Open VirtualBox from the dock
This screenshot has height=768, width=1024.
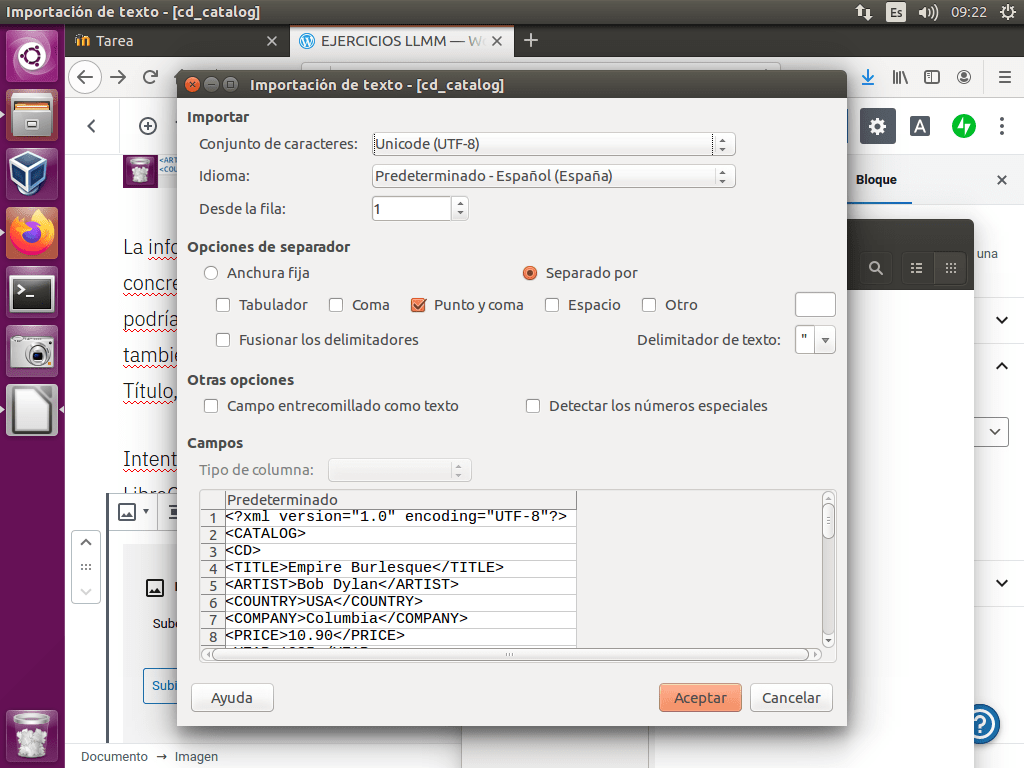[33, 174]
